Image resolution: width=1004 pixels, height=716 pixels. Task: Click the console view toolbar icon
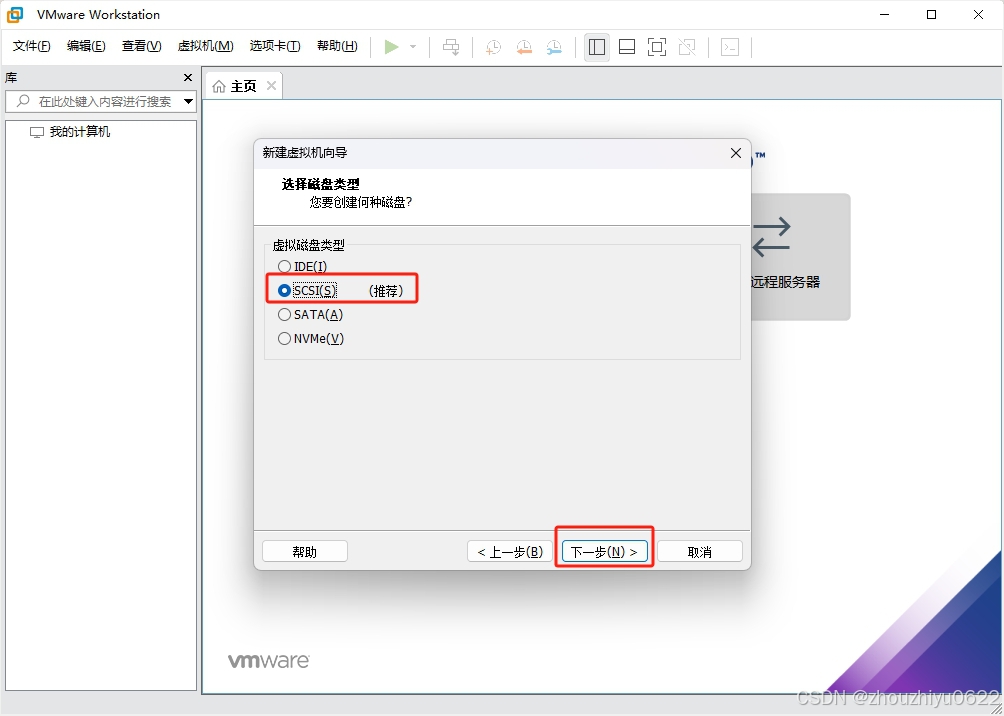[x=730, y=47]
